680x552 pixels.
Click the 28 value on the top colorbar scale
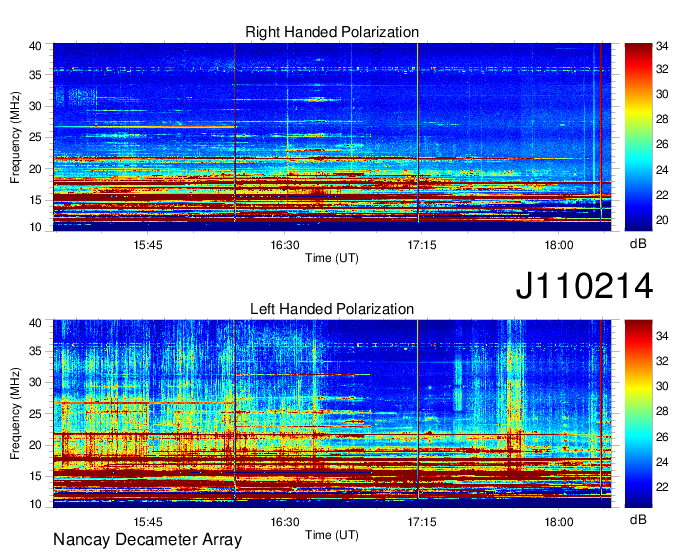coord(662,119)
